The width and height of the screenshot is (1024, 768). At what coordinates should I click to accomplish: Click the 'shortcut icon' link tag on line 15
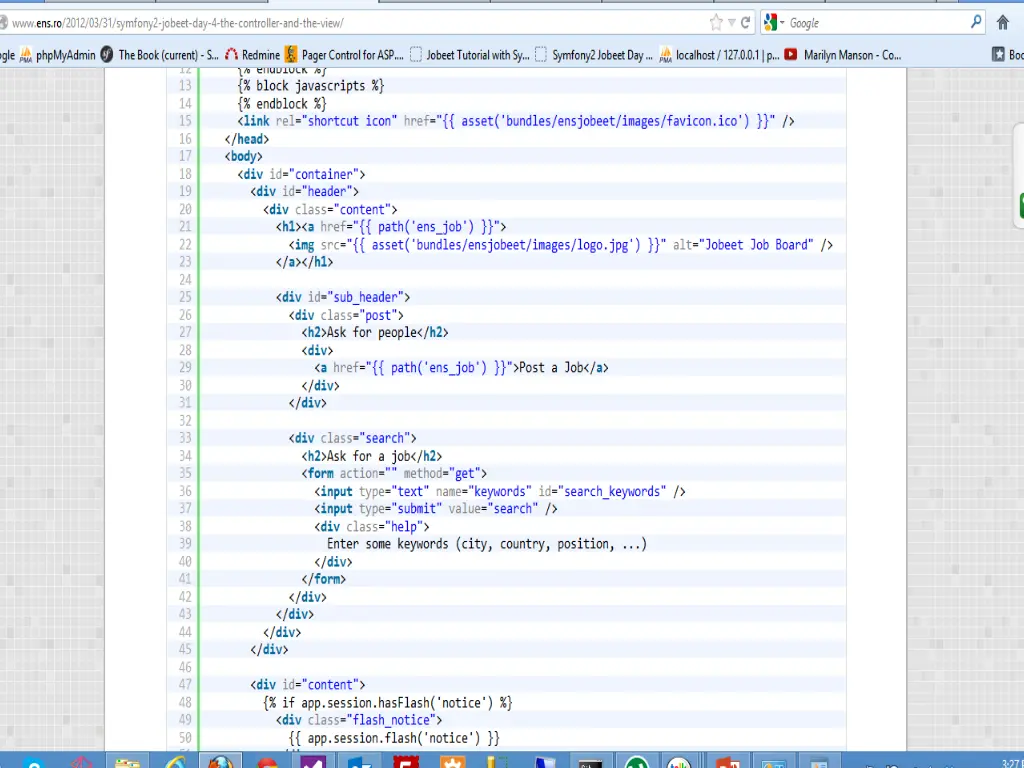click(x=516, y=121)
